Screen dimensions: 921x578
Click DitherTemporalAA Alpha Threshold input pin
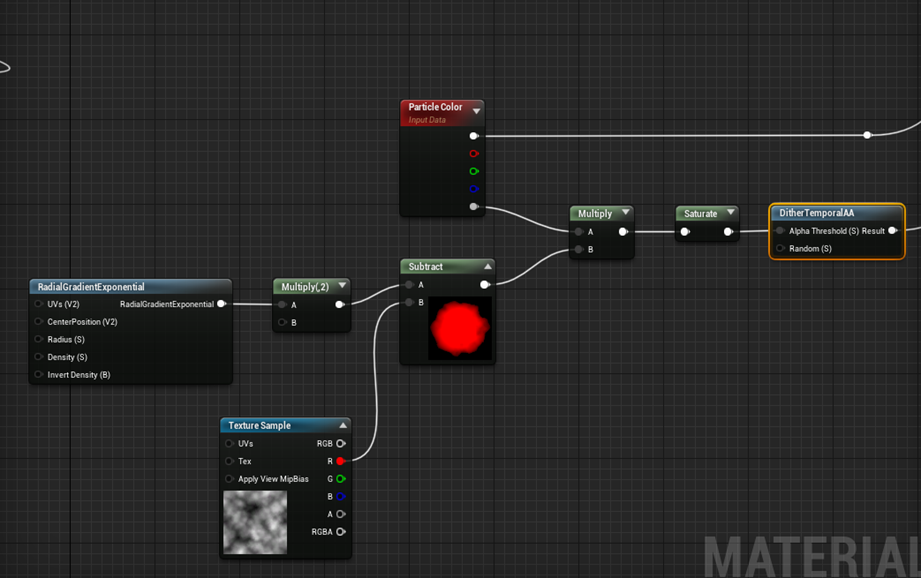point(780,231)
